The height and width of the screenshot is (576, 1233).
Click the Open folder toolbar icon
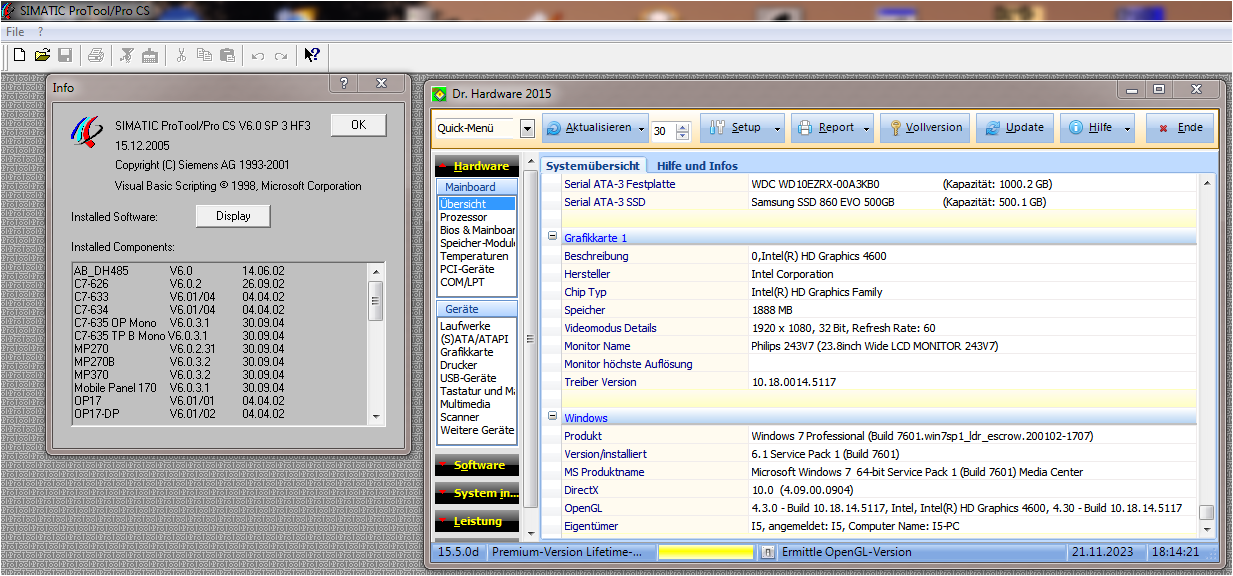click(x=42, y=55)
